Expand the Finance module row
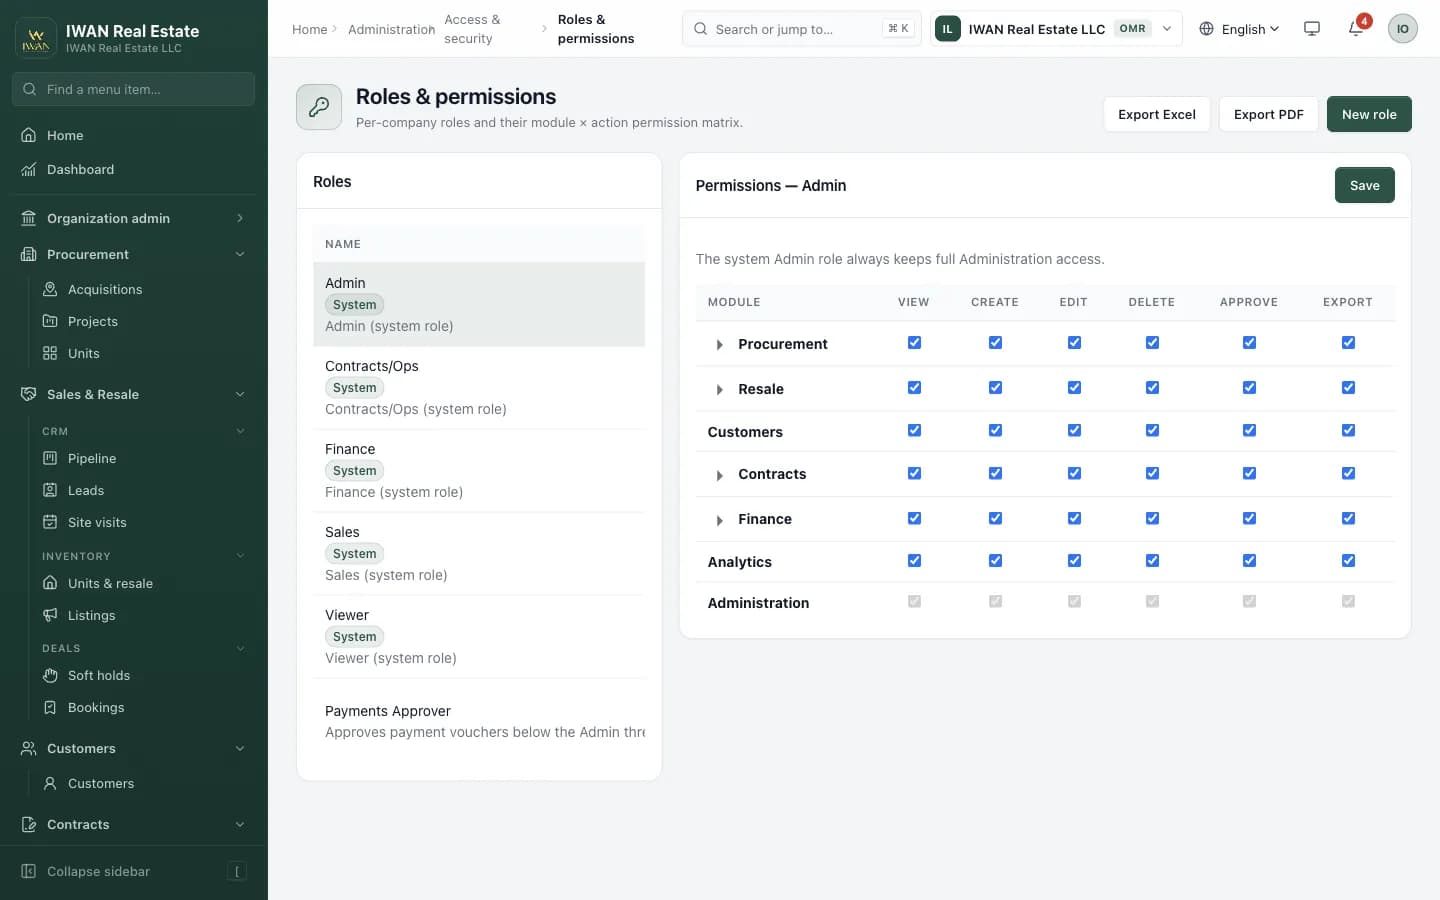 tap(719, 520)
